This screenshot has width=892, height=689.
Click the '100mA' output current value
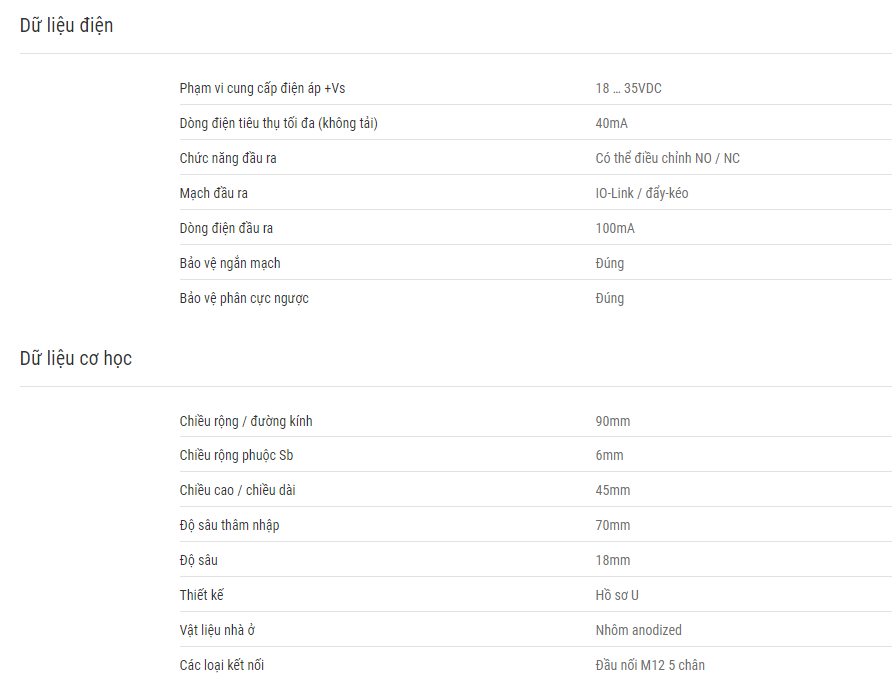615,228
